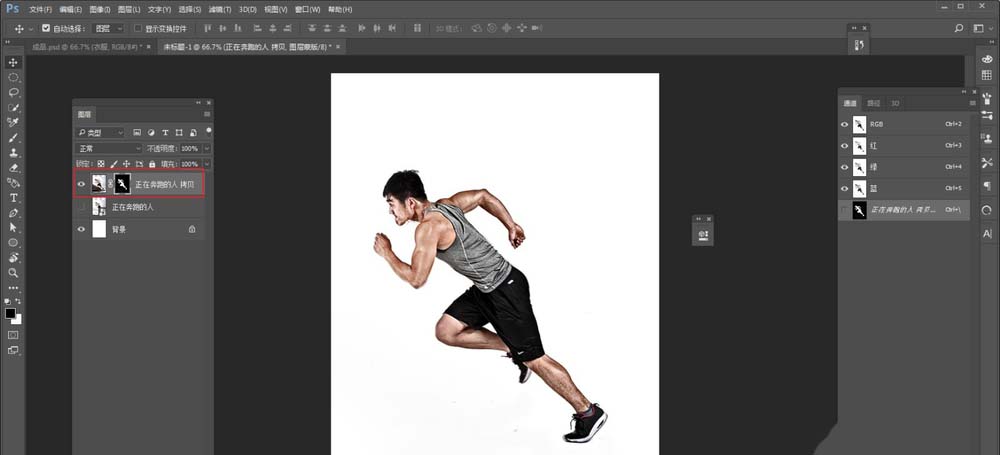Open the Swatches grid panel icon
This screenshot has height=455, width=1000.
click(987, 75)
